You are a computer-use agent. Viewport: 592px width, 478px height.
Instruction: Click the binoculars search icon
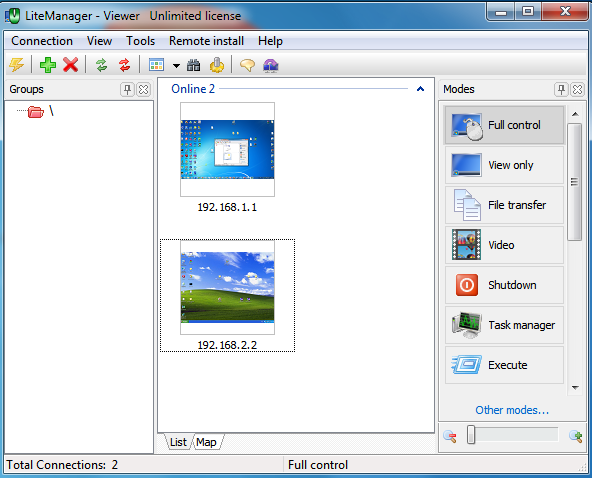coord(194,65)
